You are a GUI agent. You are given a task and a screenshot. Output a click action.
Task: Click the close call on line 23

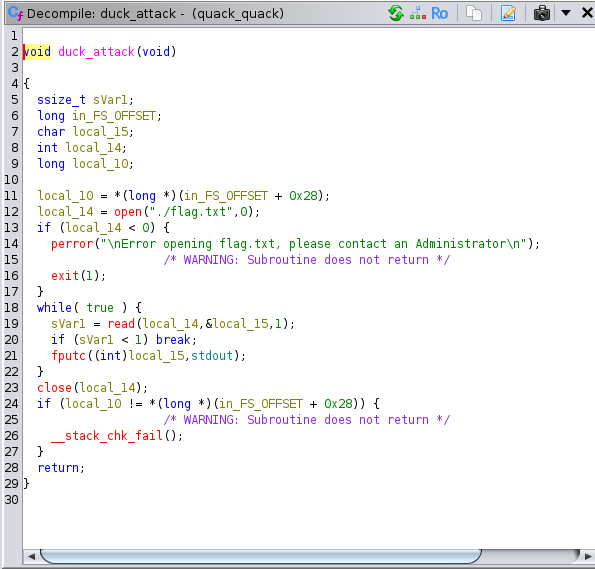coord(54,388)
